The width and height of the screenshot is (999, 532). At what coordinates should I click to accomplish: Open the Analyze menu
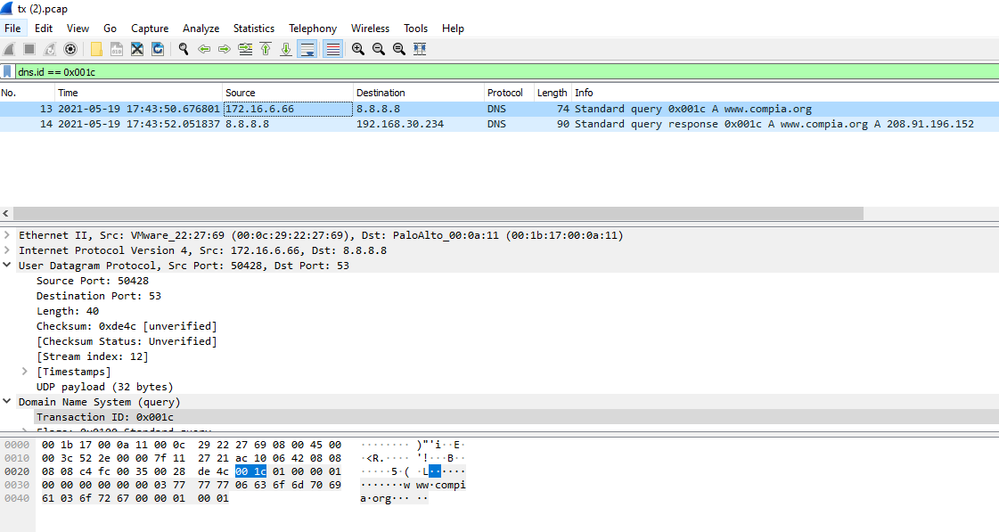tap(201, 29)
